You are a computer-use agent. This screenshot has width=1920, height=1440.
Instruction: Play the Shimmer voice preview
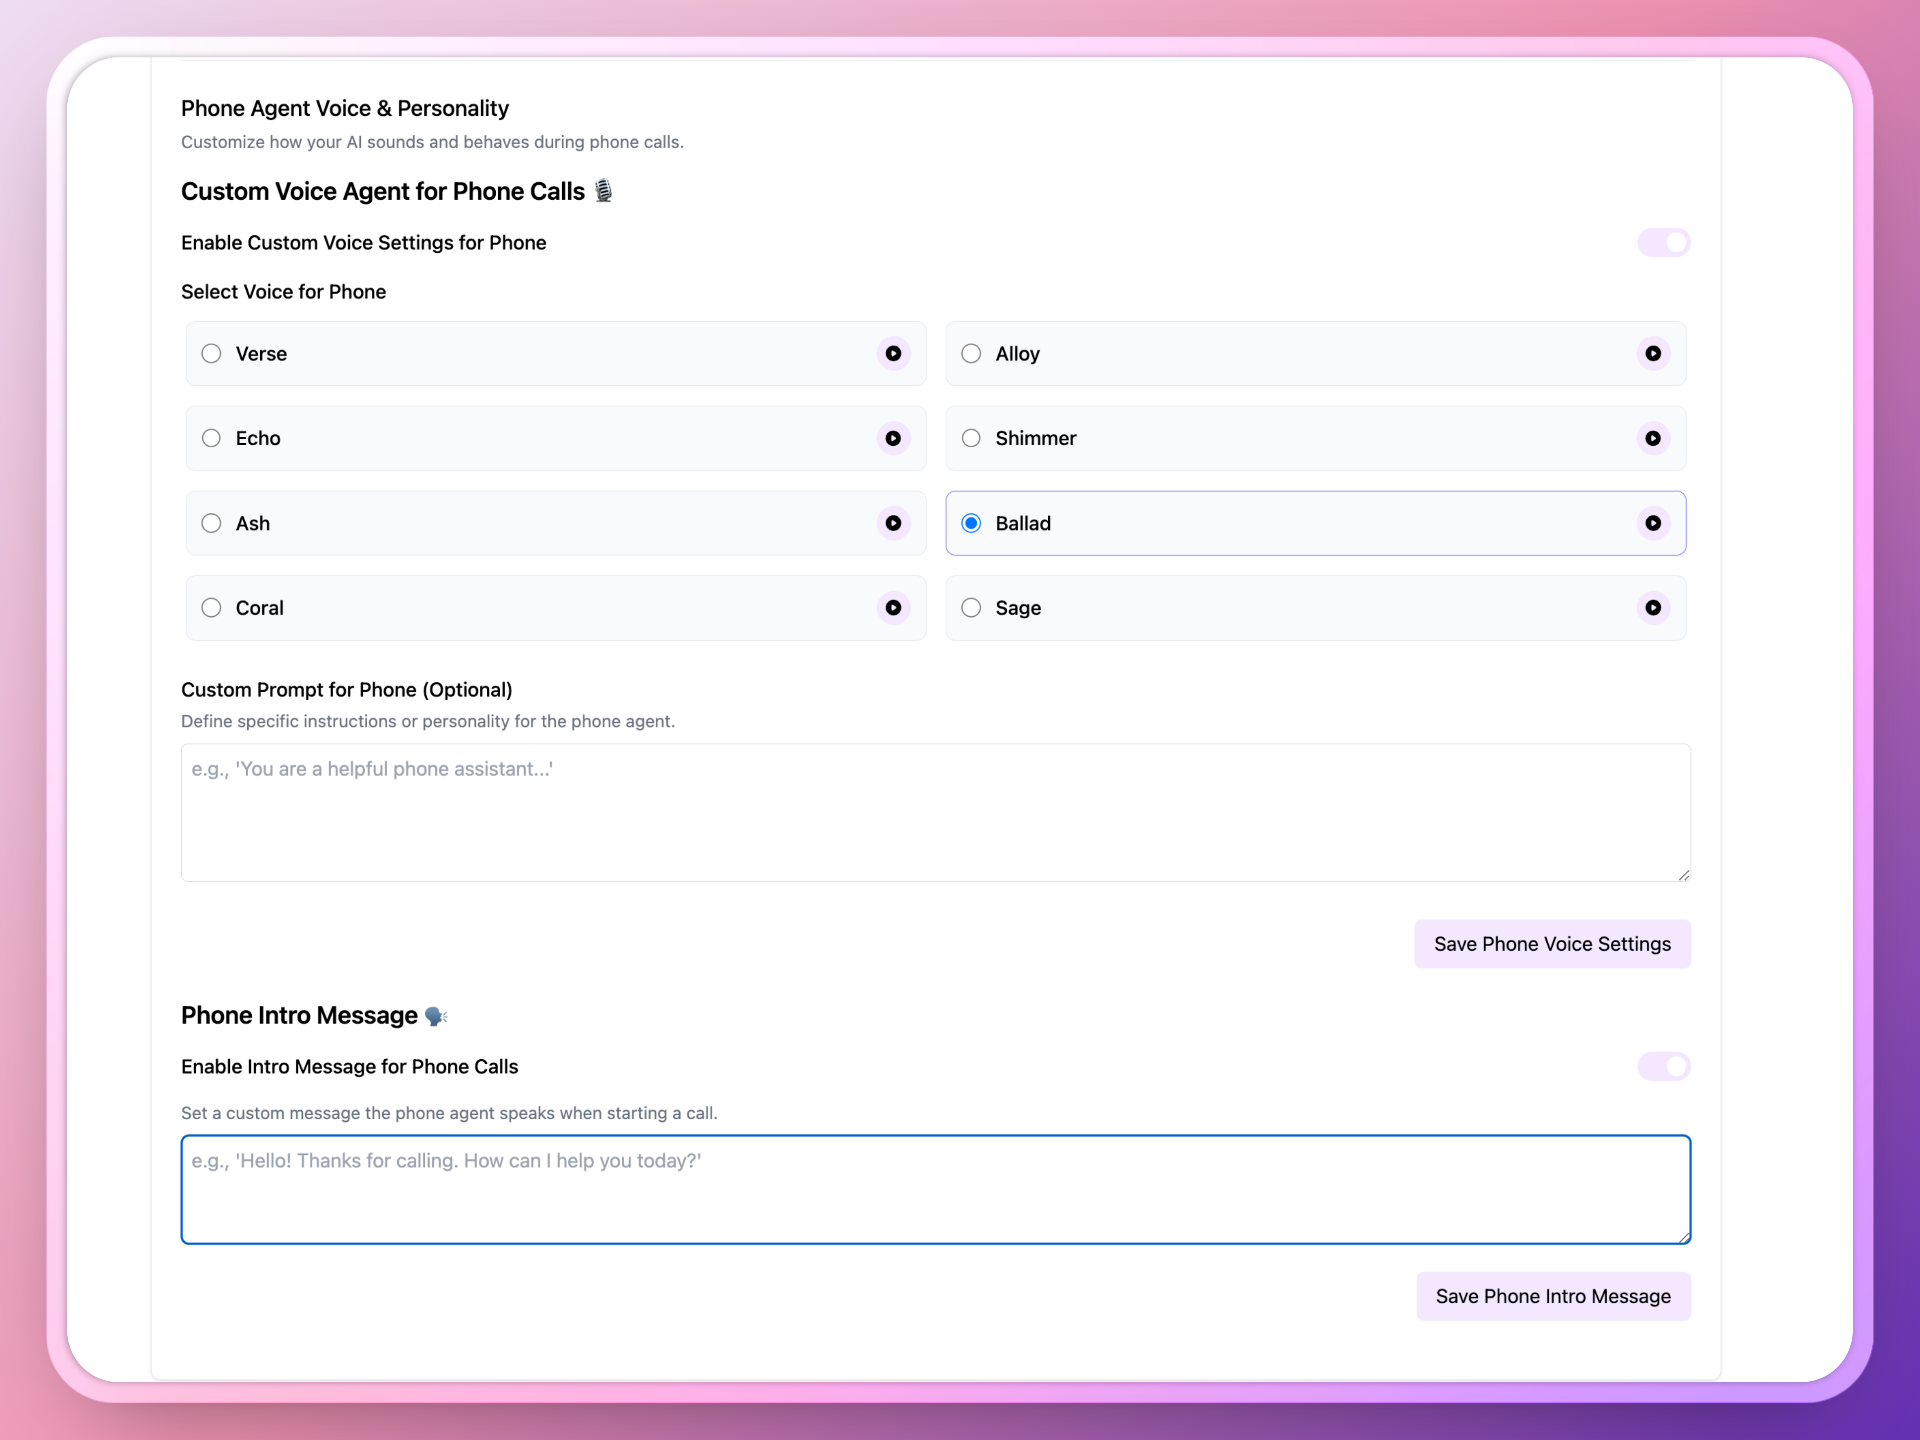1653,438
